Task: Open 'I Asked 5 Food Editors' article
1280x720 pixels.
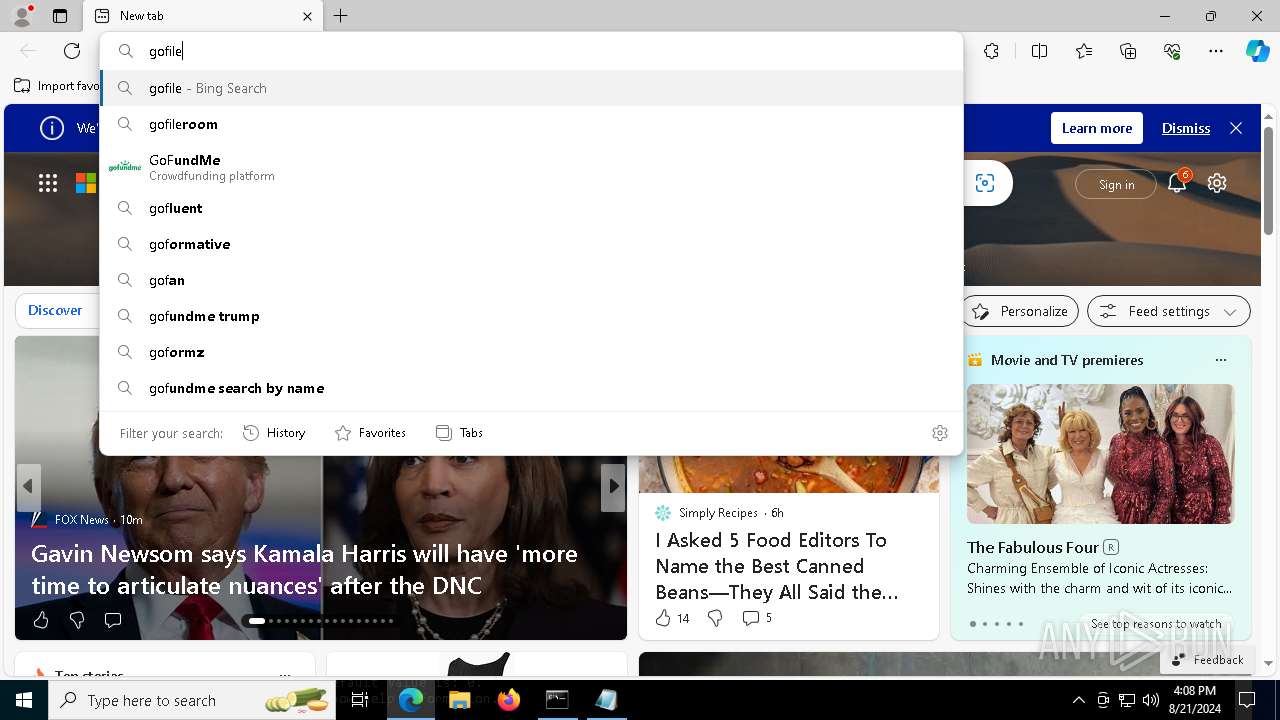Action: pyautogui.click(x=776, y=566)
